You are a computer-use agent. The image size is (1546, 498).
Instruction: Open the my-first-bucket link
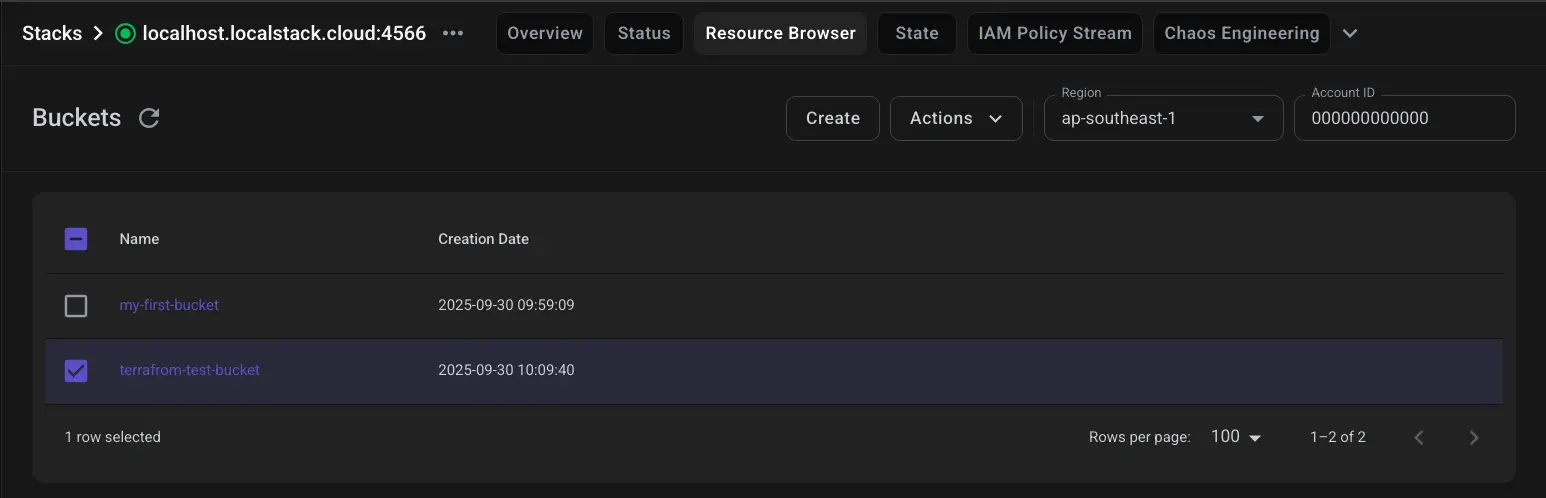point(169,305)
